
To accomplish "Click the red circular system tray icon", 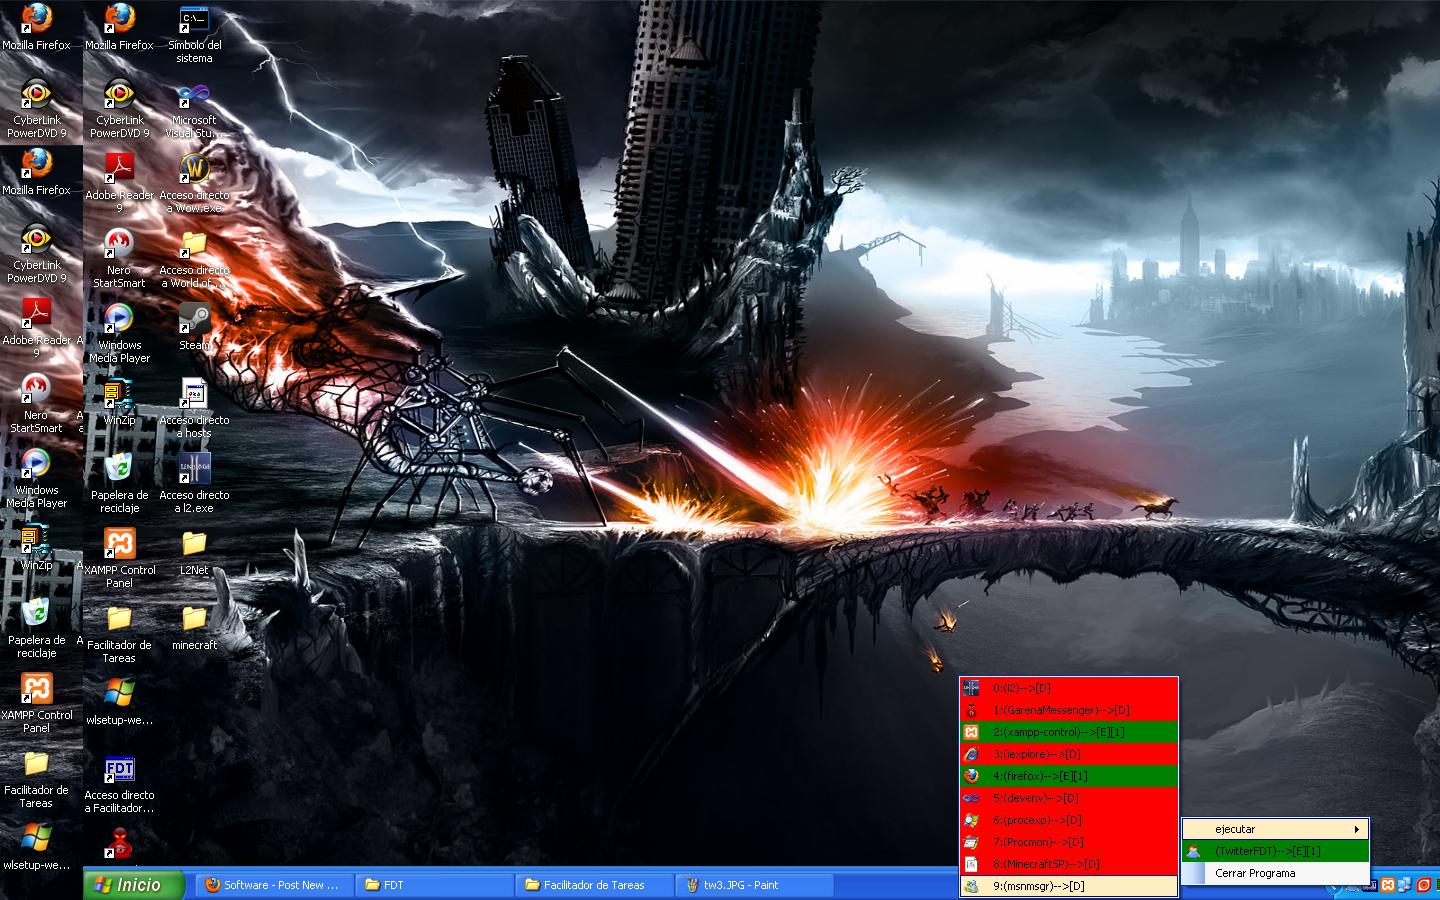I will tap(1423, 885).
